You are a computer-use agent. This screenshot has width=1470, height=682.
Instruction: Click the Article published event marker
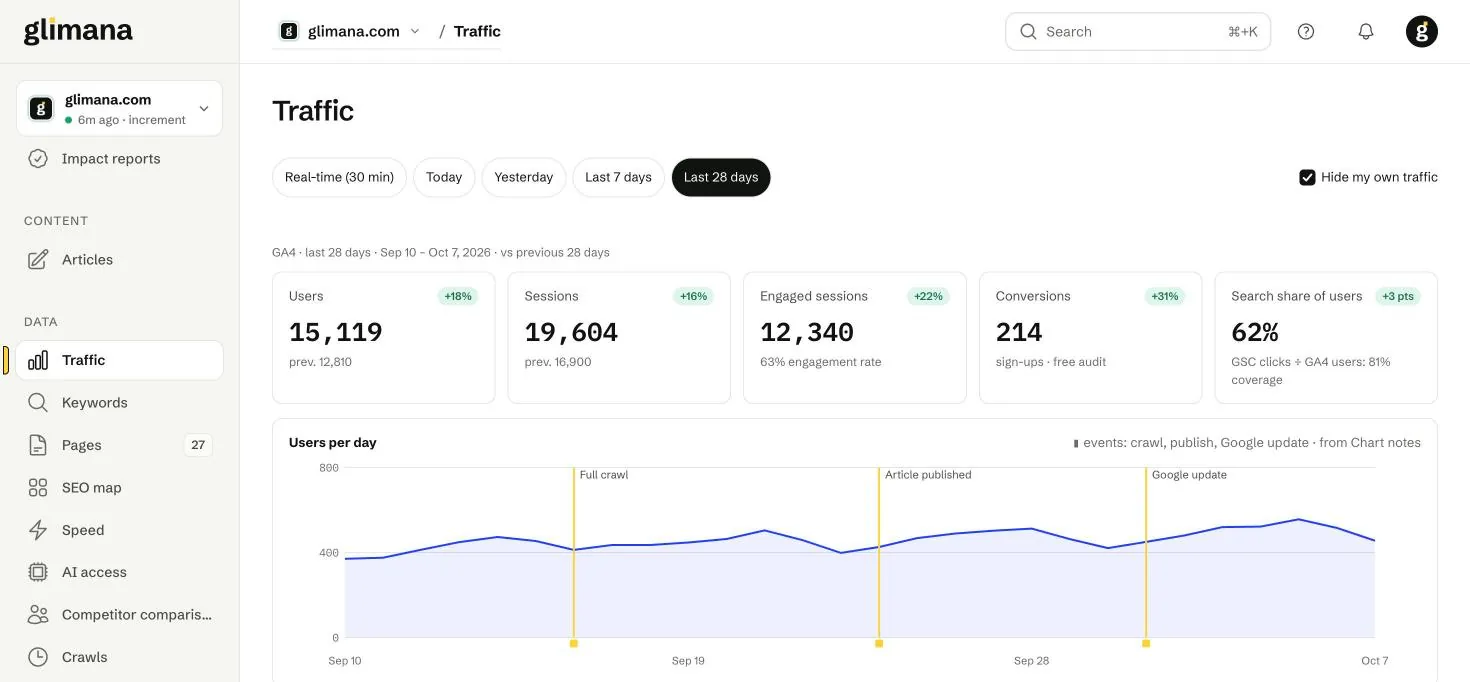(x=879, y=644)
